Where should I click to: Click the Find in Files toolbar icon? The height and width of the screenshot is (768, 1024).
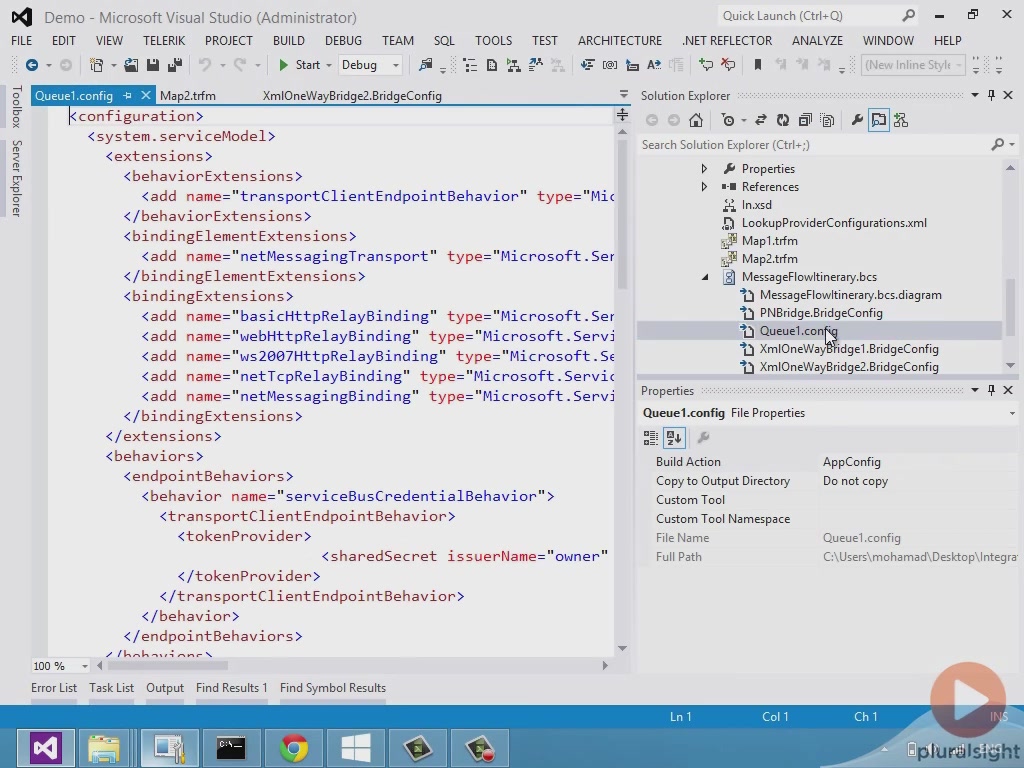point(425,65)
